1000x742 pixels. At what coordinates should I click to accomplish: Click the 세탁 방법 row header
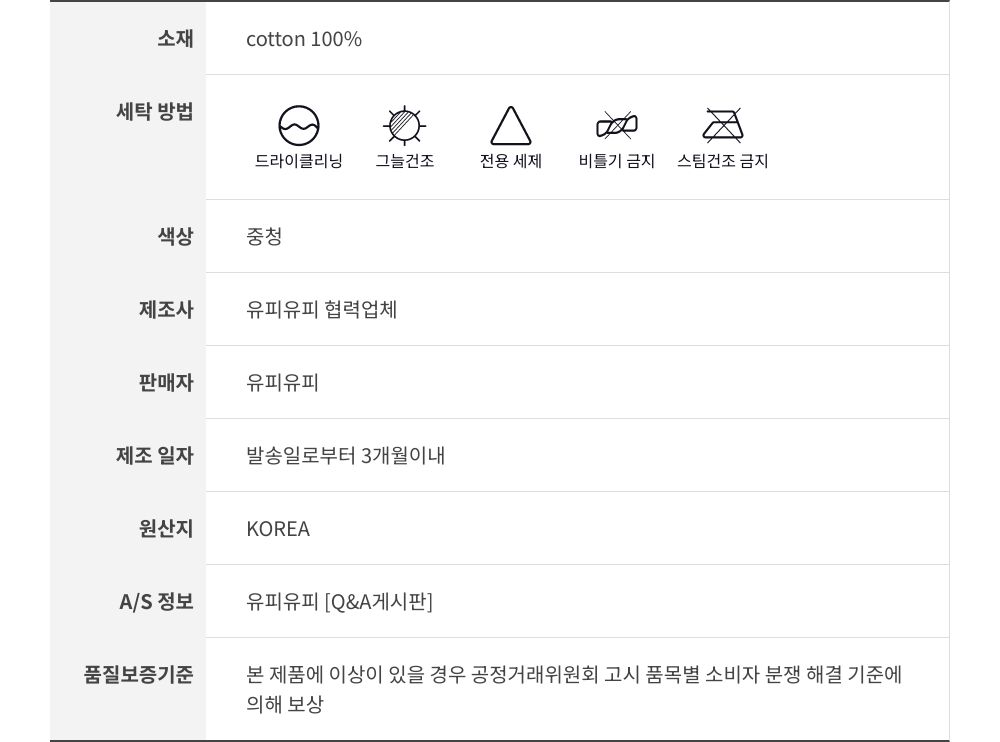click(155, 111)
